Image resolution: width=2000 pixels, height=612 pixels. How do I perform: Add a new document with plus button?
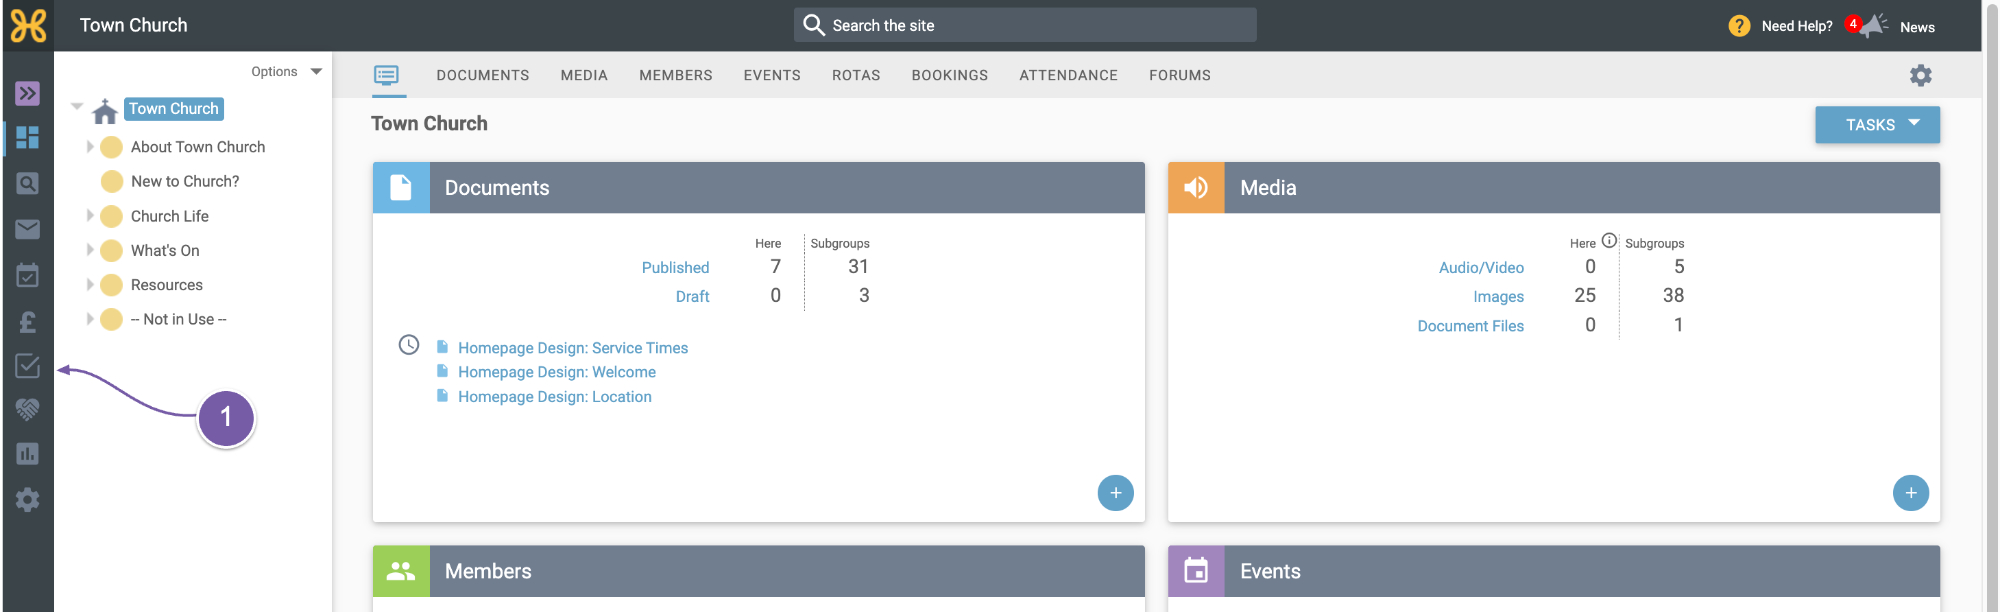tap(1115, 493)
